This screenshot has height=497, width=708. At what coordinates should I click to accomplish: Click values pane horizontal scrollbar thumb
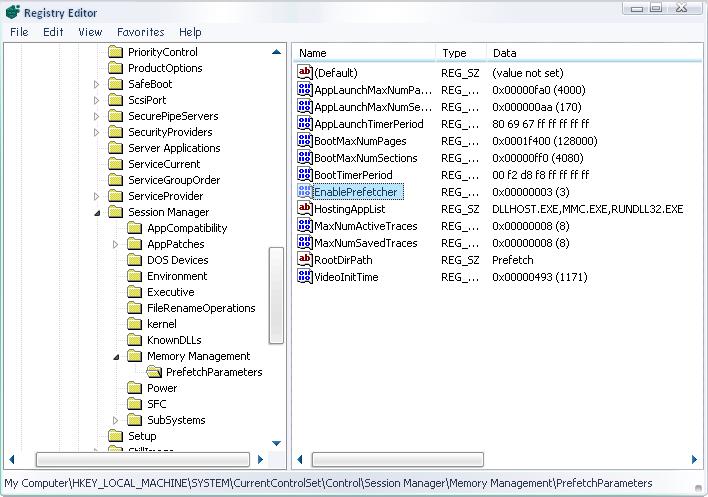398,460
